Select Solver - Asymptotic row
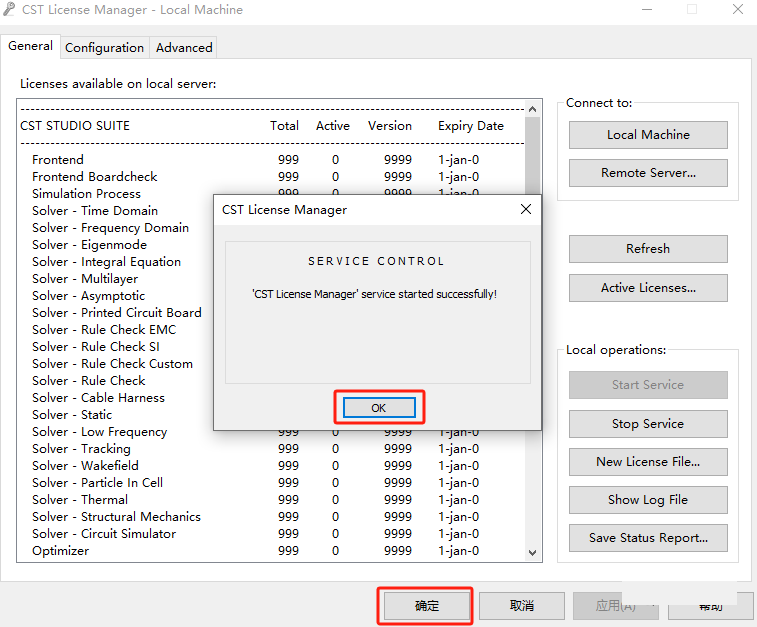Image resolution: width=757 pixels, height=627 pixels. (116, 296)
